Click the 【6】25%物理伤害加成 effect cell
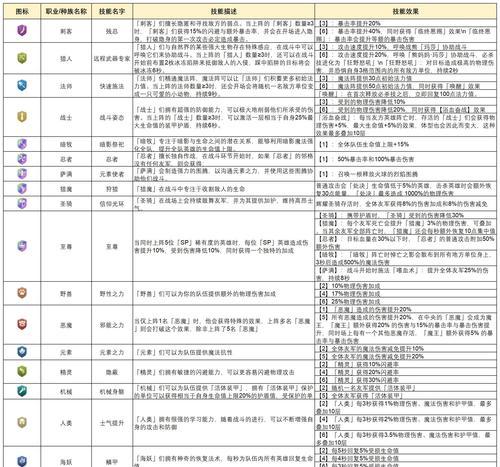The image size is (500, 467). 405,301
